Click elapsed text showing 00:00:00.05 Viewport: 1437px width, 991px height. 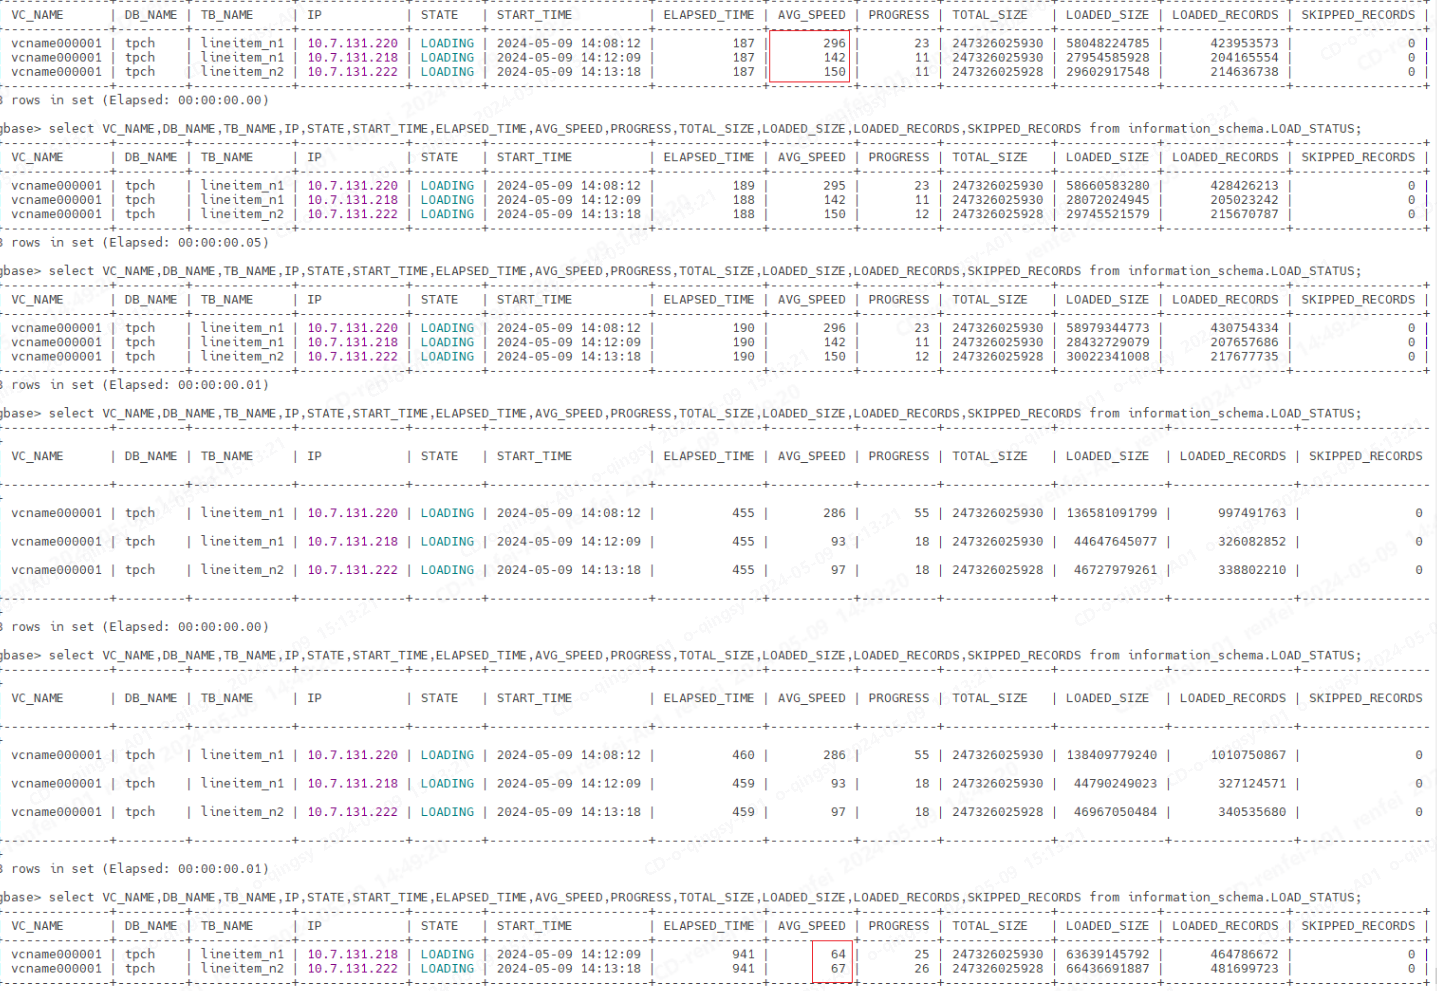[x=222, y=242]
